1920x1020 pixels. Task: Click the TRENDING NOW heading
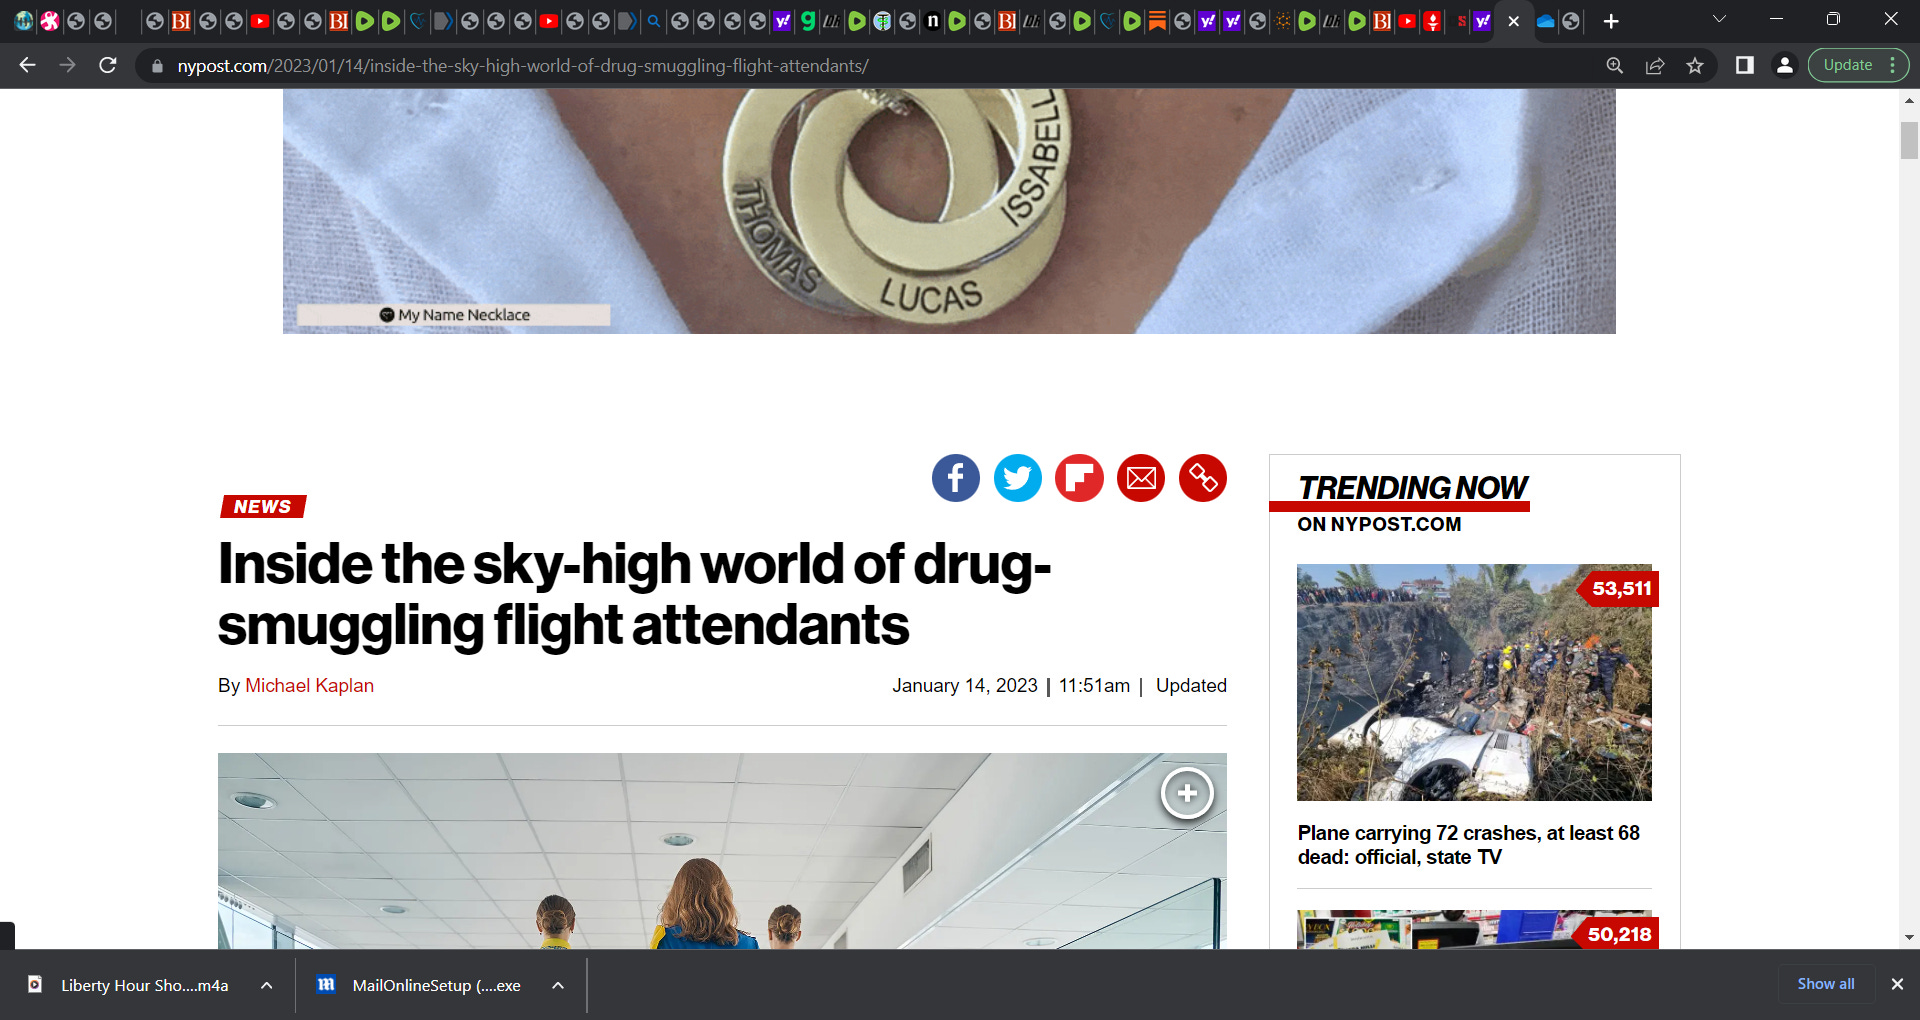pos(1412,487)
